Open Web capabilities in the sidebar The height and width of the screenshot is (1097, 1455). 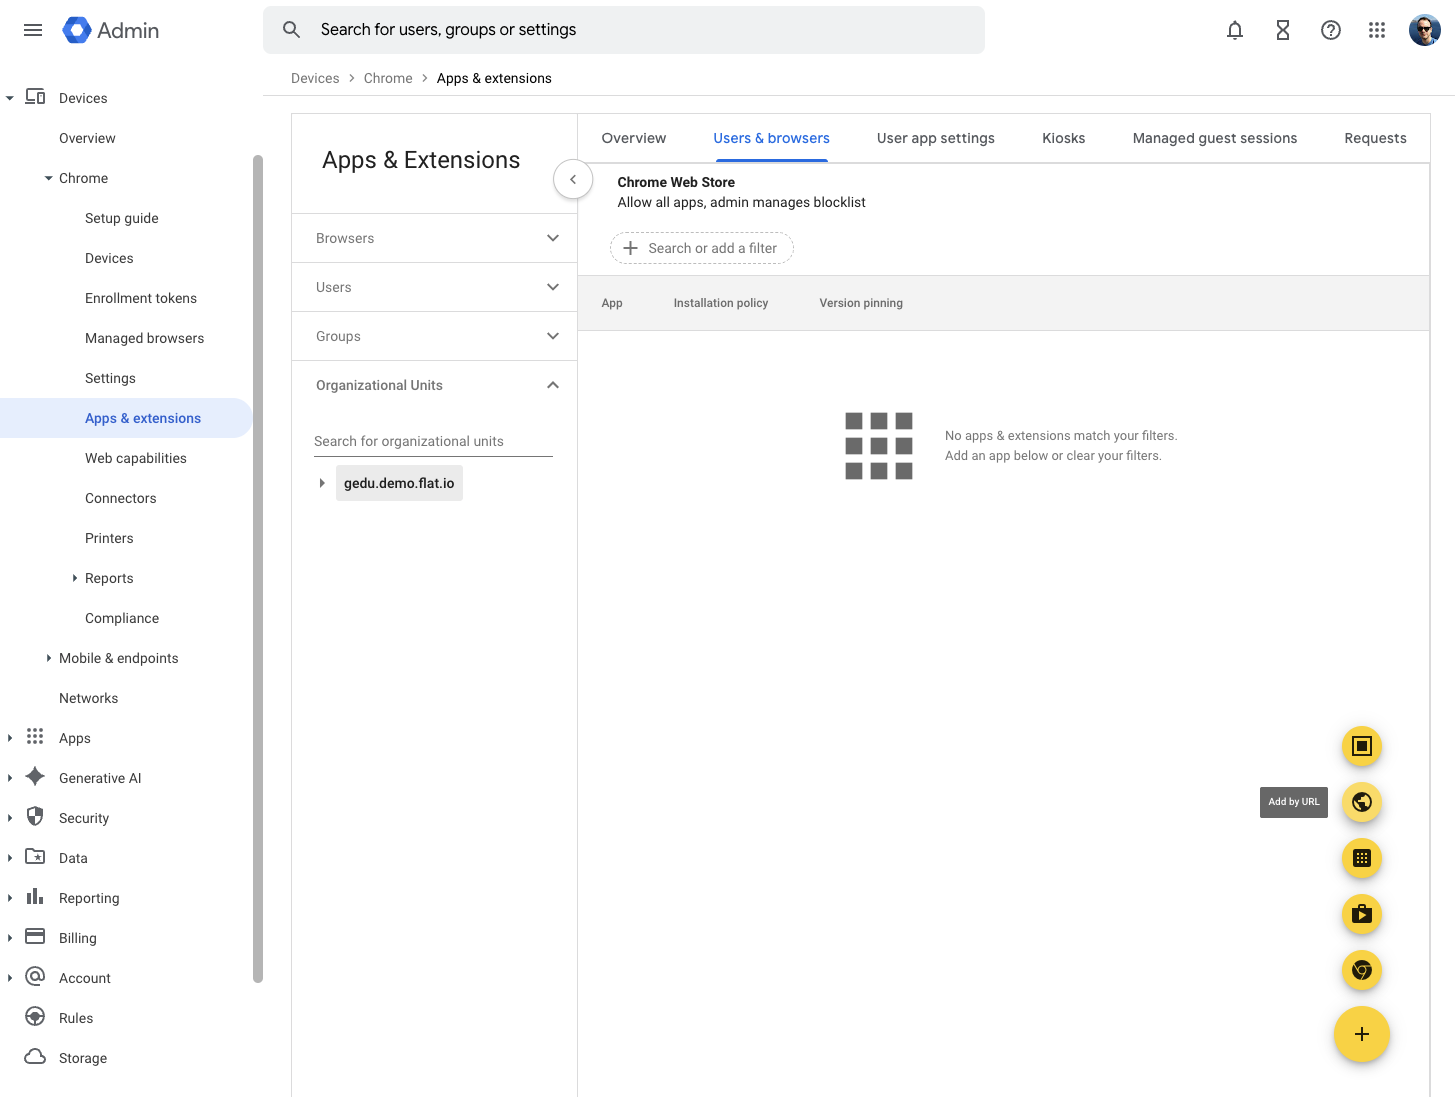(x=136, y=458)
